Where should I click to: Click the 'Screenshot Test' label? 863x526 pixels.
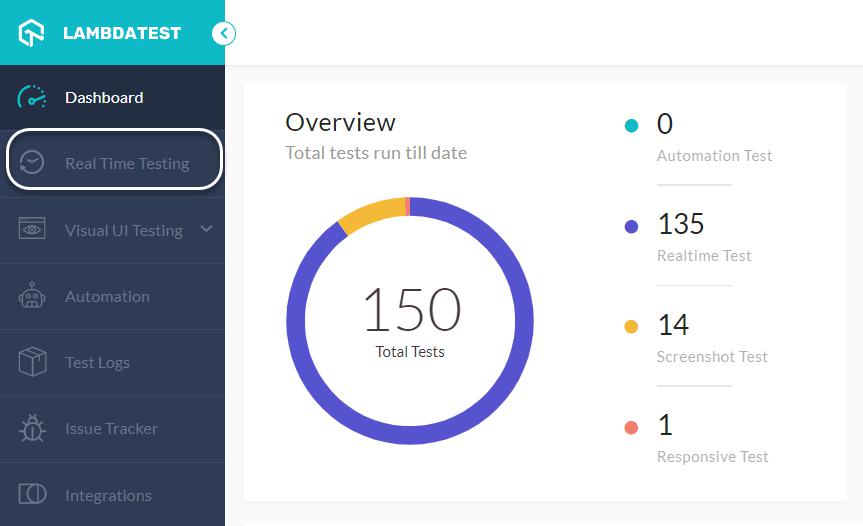click(x=712, y=357)
